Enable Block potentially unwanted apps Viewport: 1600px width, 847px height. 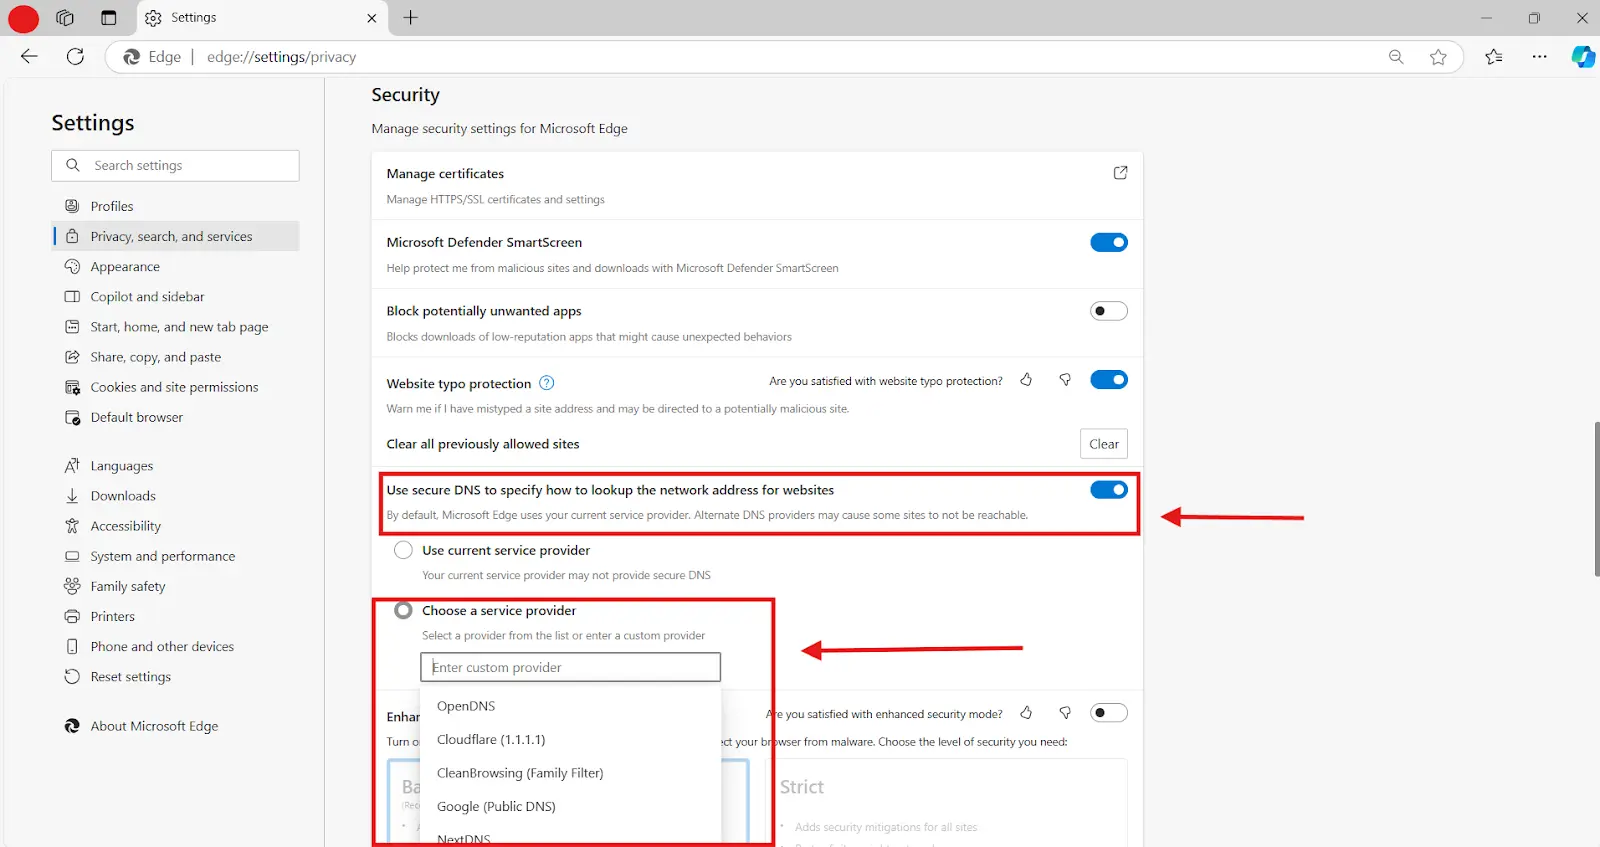[x=1108, y=311]
